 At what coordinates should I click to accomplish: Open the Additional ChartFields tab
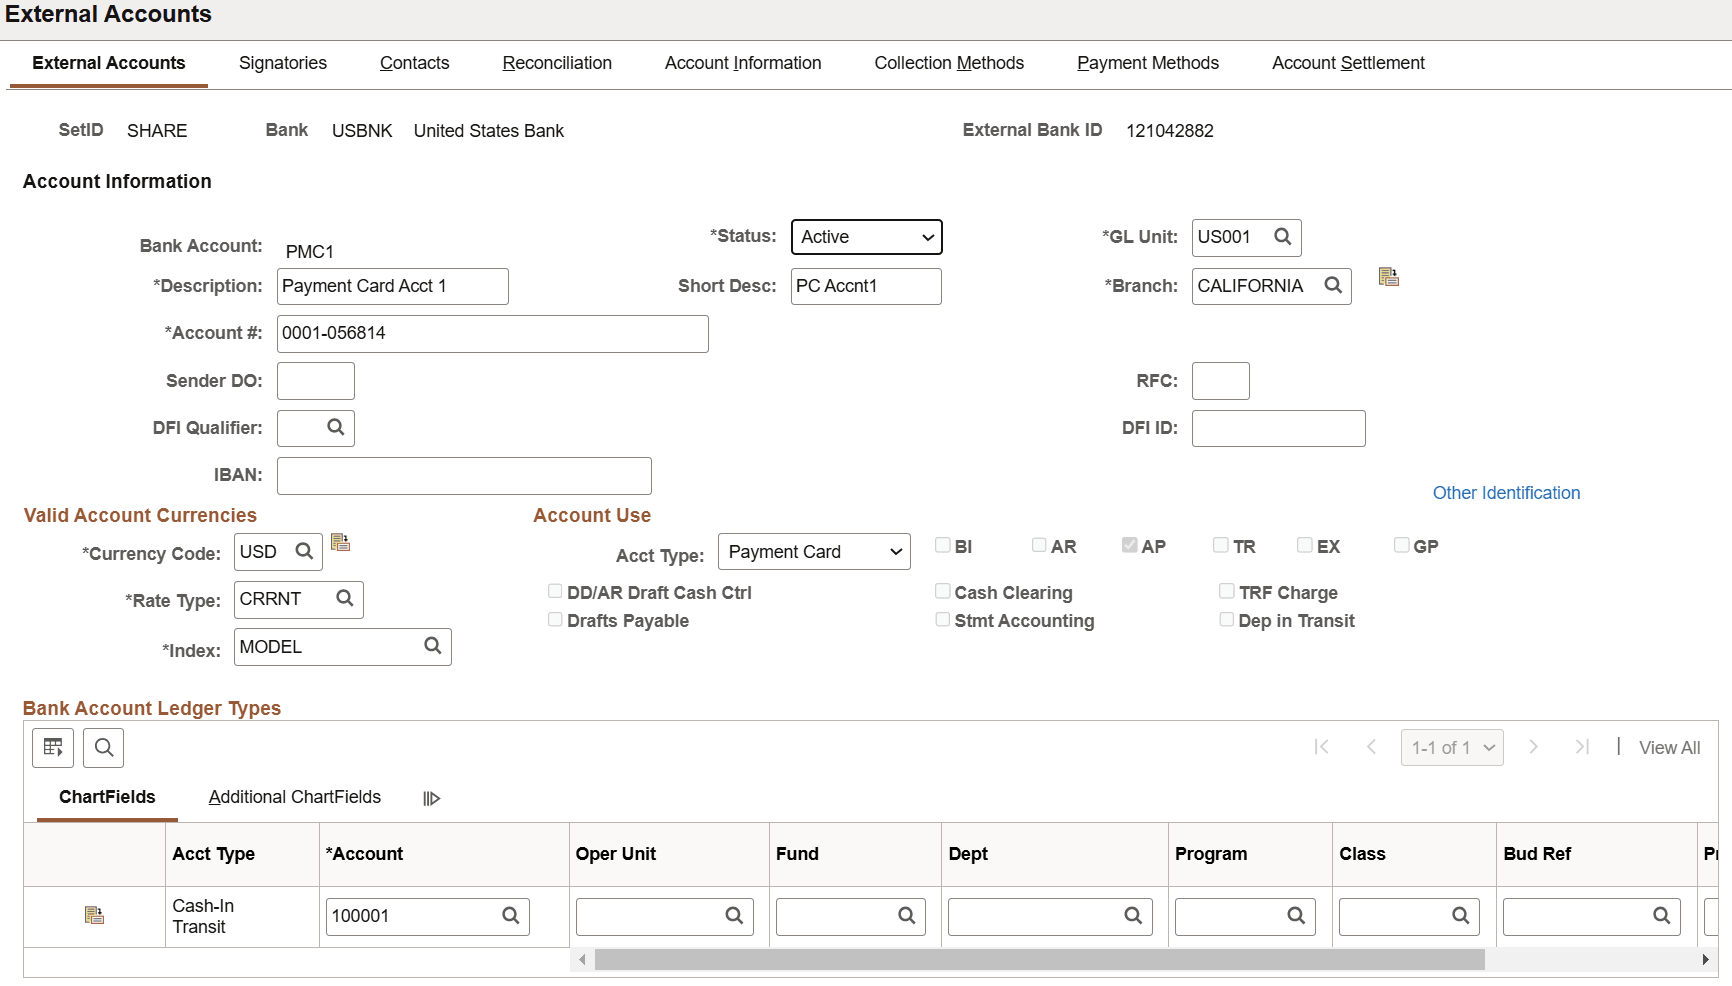[x=295, y=797]
